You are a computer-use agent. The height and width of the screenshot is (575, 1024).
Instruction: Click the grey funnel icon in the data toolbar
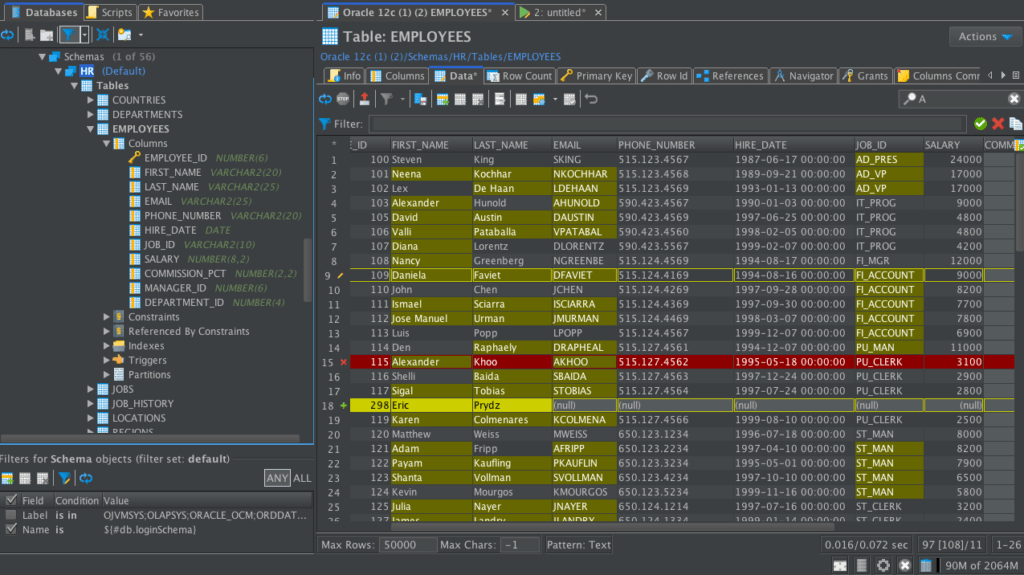[x=387, y=99]
